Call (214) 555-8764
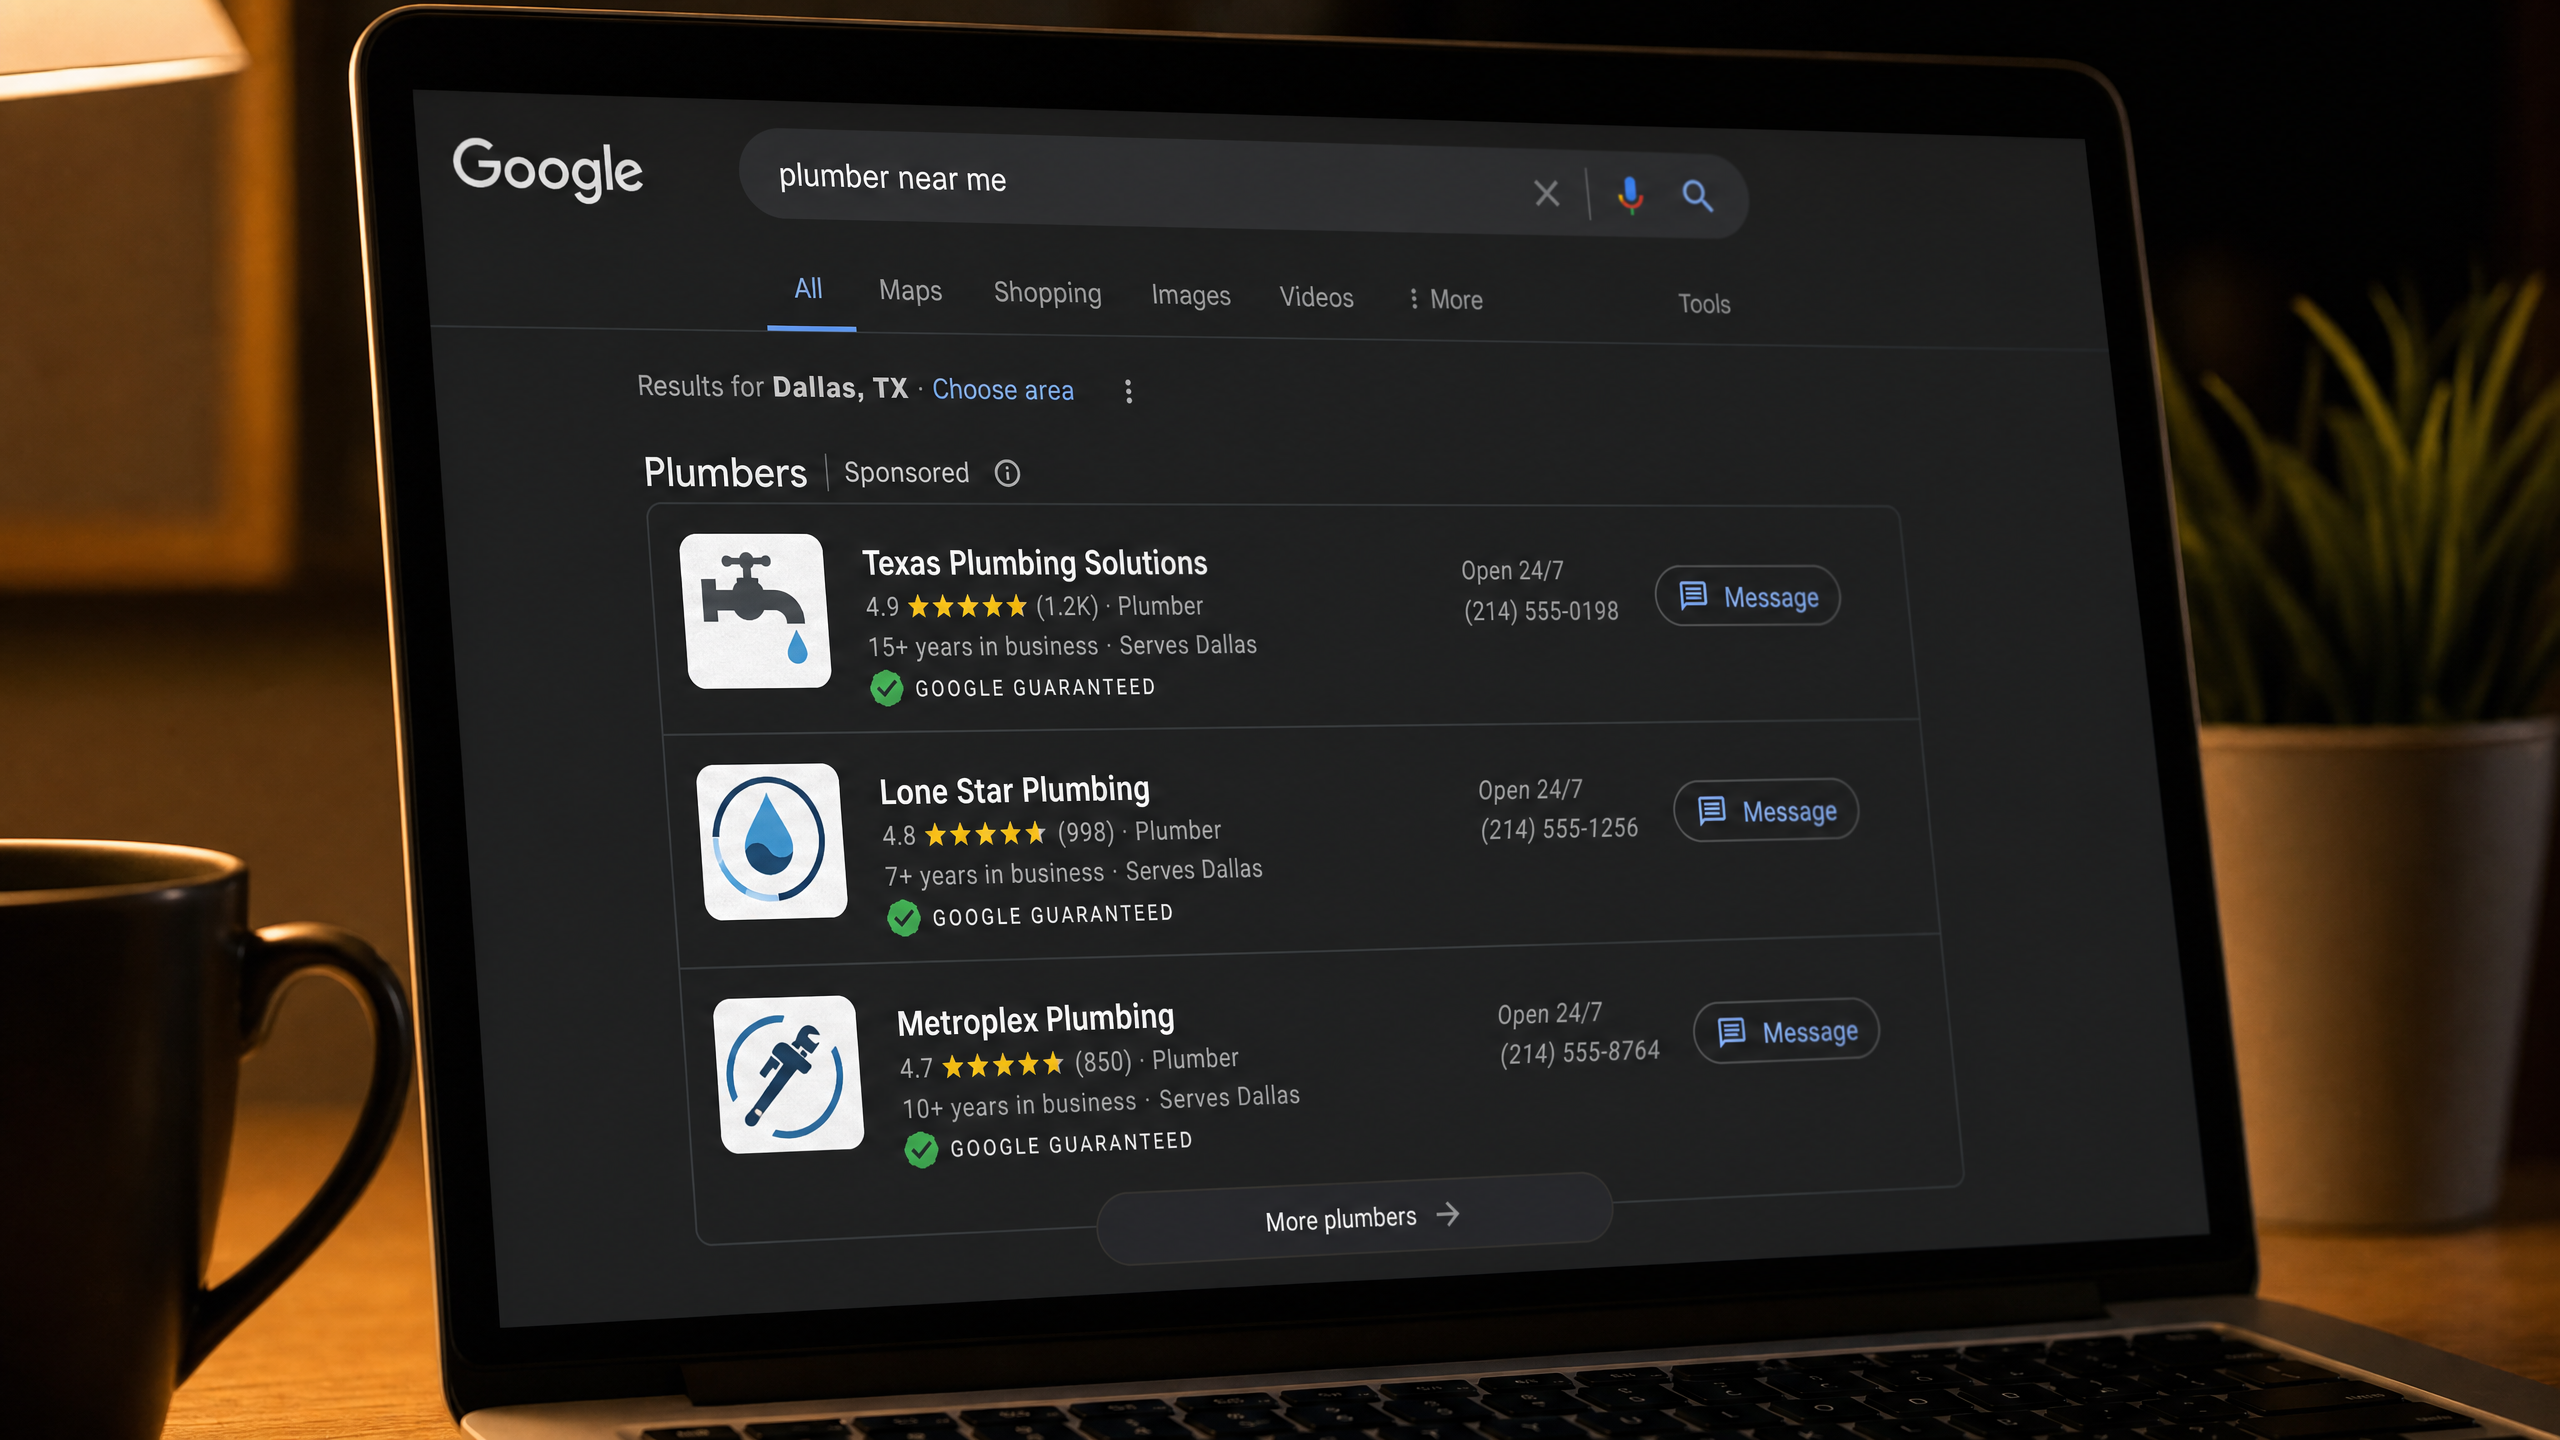2560x1440 pixels. coord(1579,1052)
